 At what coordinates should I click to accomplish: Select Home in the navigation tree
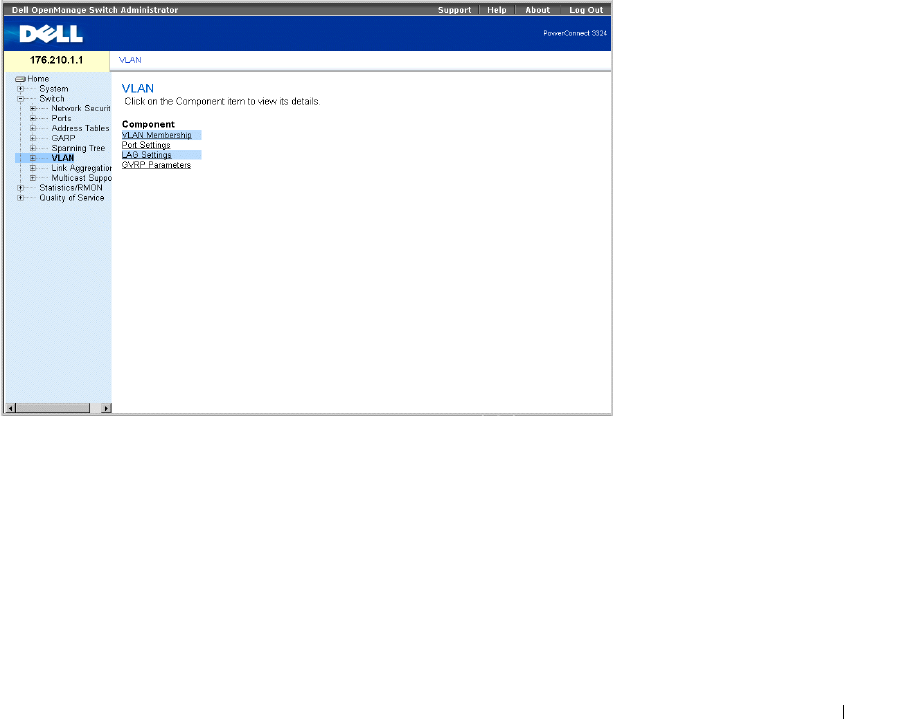click(38, 79)
